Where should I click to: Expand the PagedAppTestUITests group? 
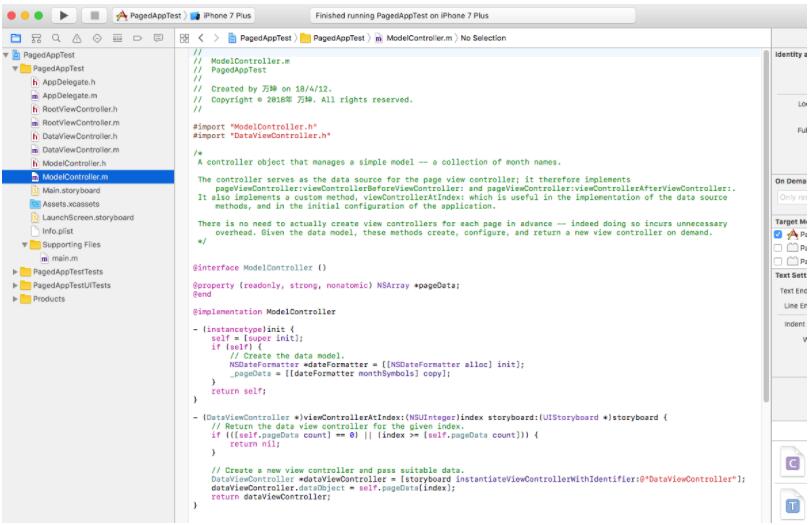coord(15,285)
